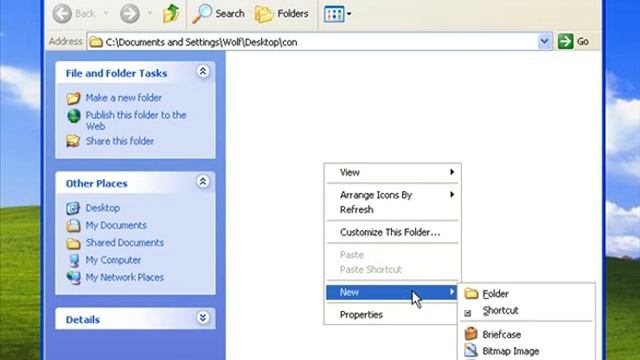Viewport: 640px width, 360px height.
Task: Click the Up folder toolbar icon
Action: tap(171, 13)
